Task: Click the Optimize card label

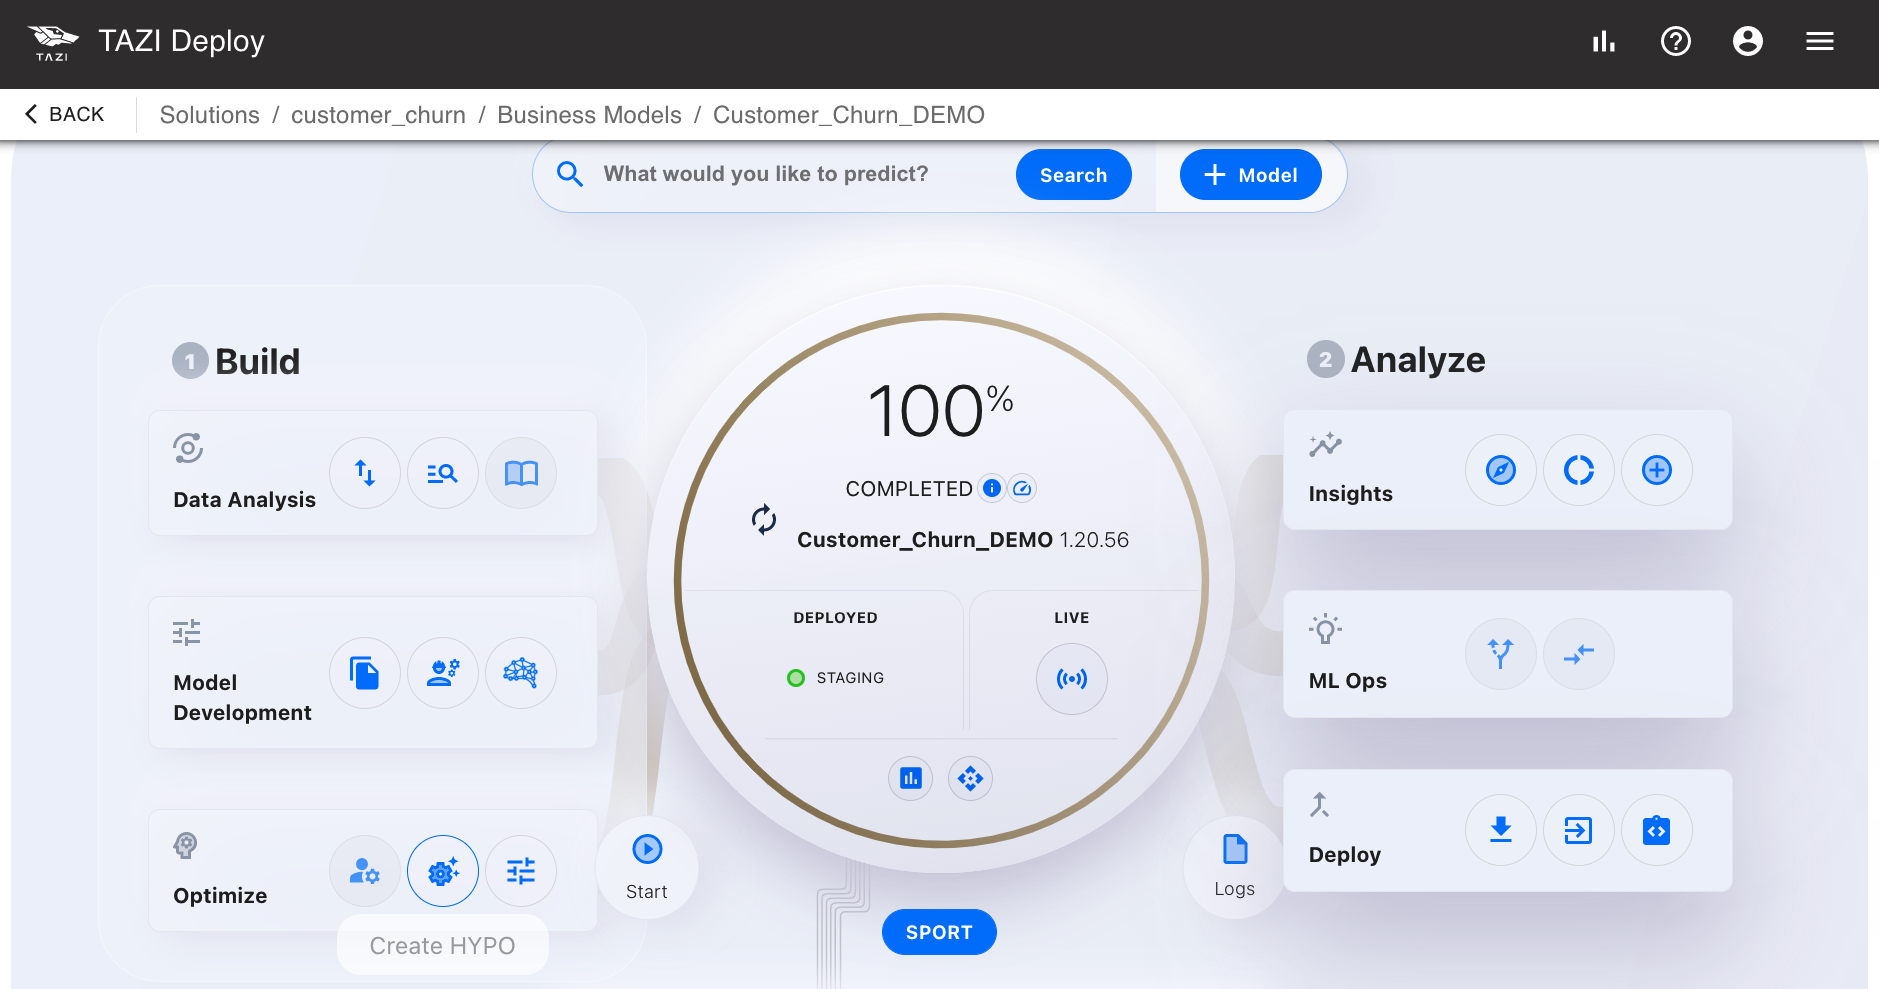Action: click(x=220, y=896)
